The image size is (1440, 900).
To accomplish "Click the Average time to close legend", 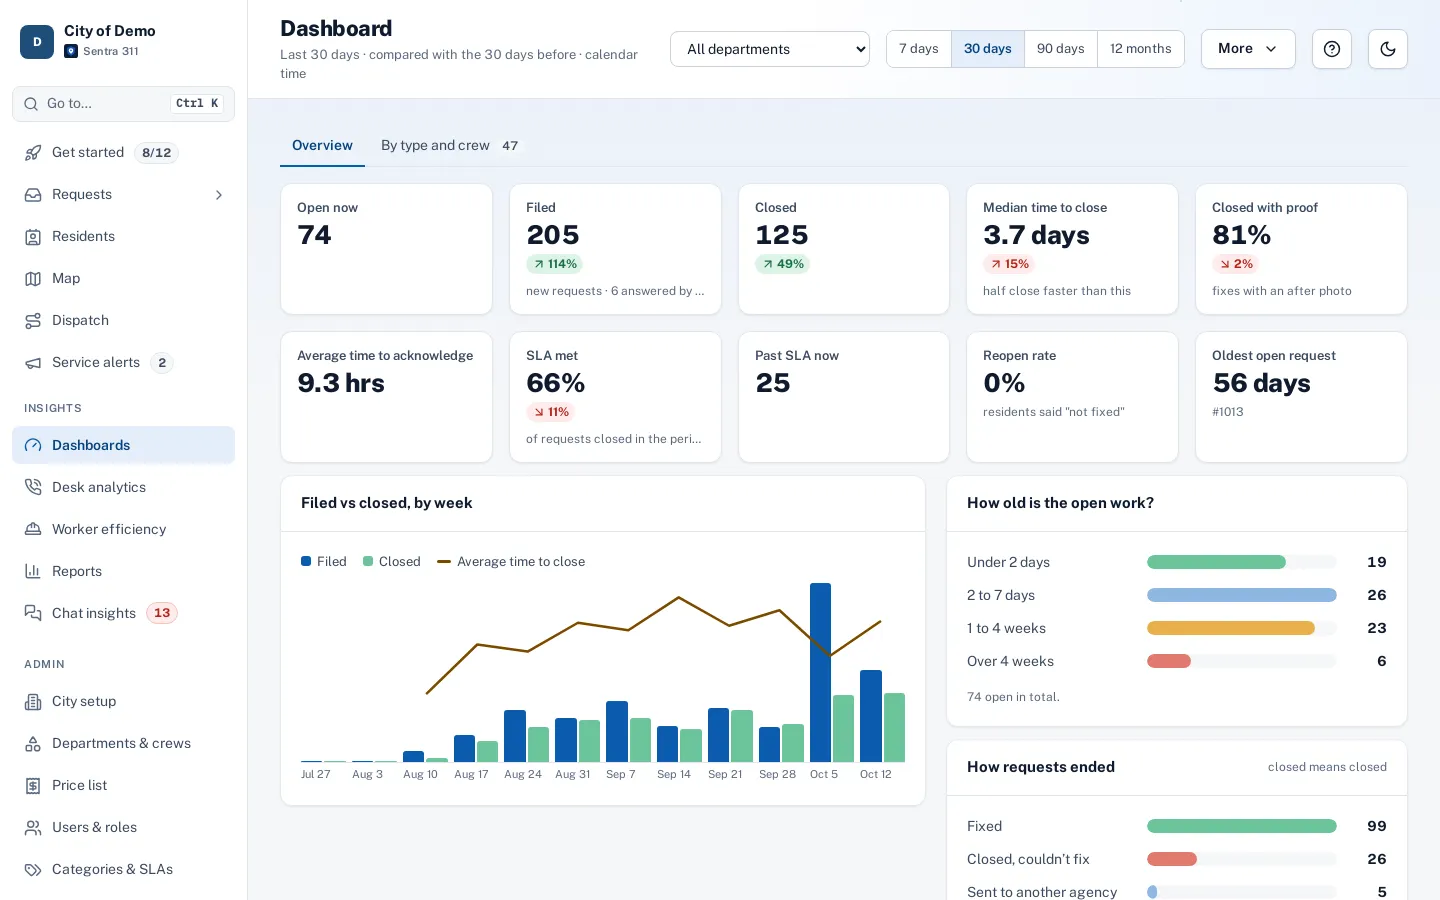I will [x=511, y=562].
